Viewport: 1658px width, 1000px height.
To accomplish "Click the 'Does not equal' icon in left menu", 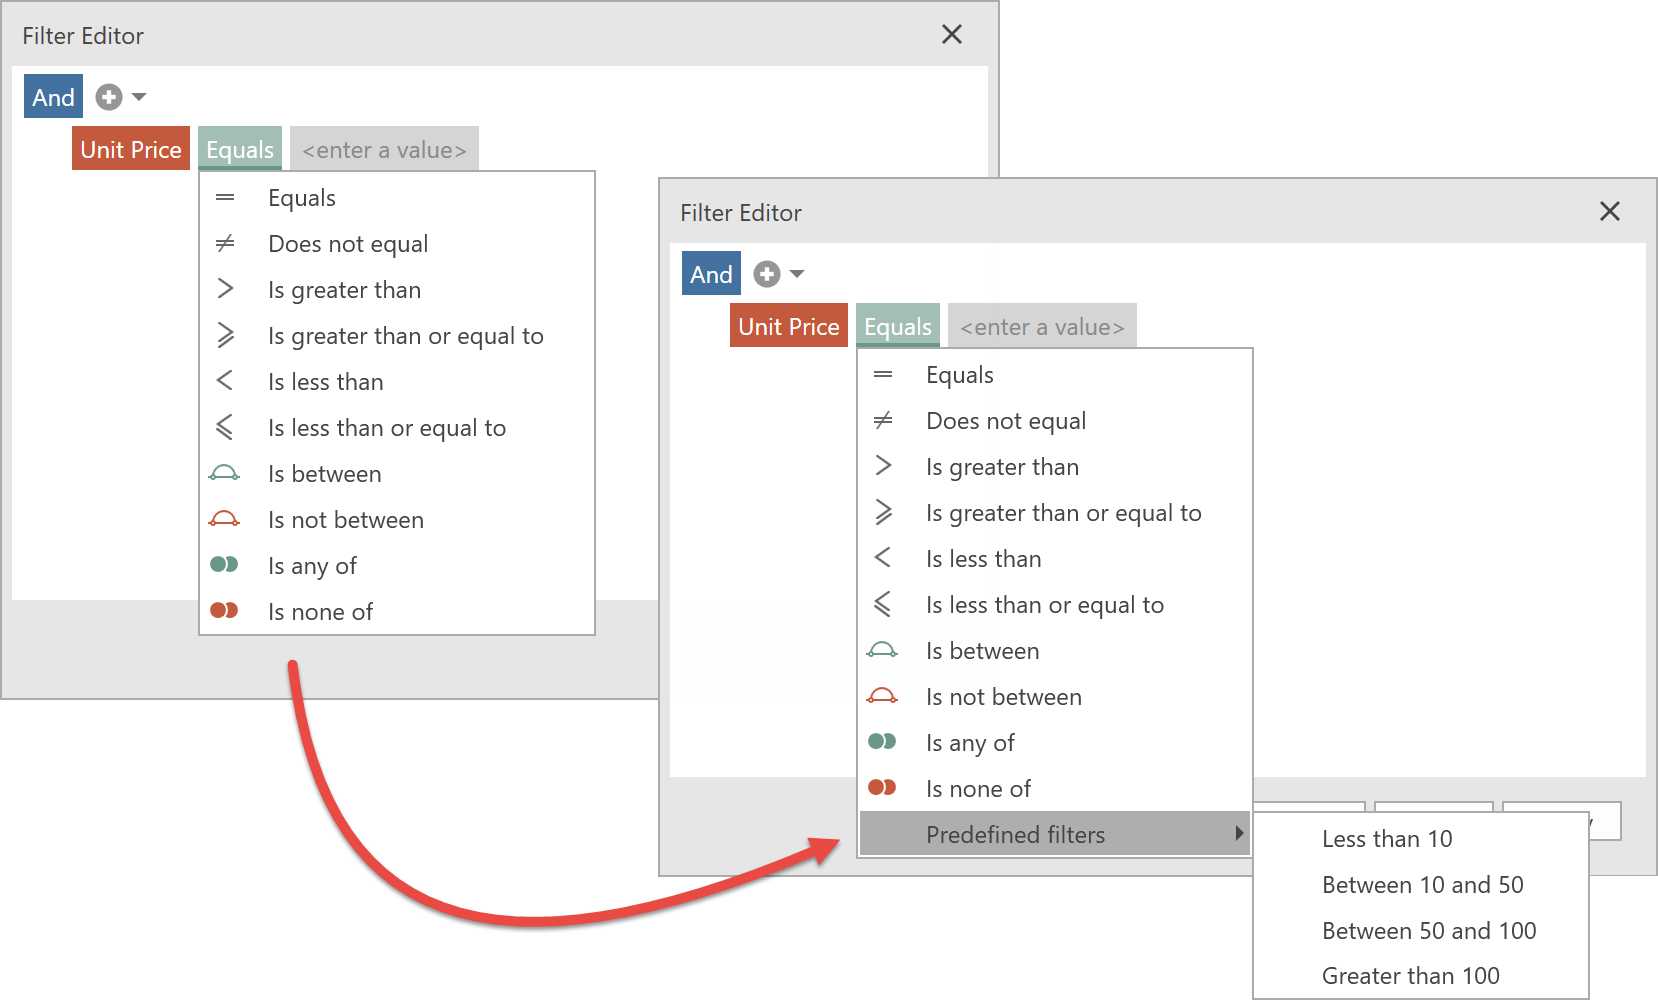I will coord(225,243).
